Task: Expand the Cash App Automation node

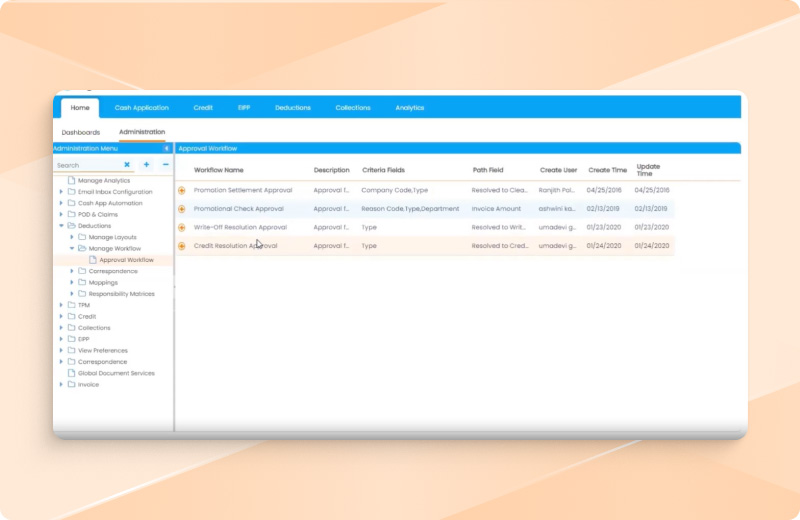Action: 61,203
